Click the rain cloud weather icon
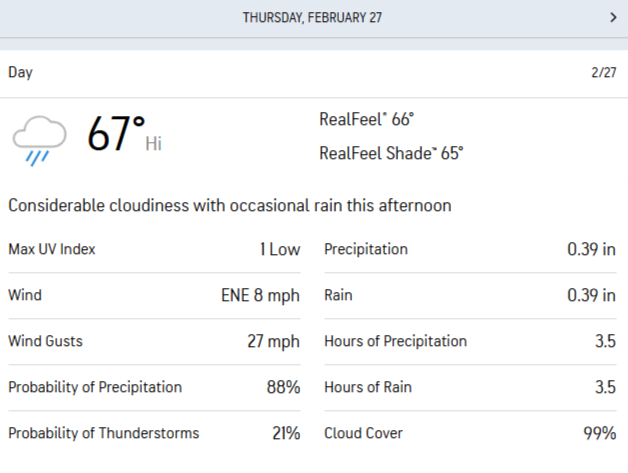Viewport: 628px width, 473px height. coord(39,139)
